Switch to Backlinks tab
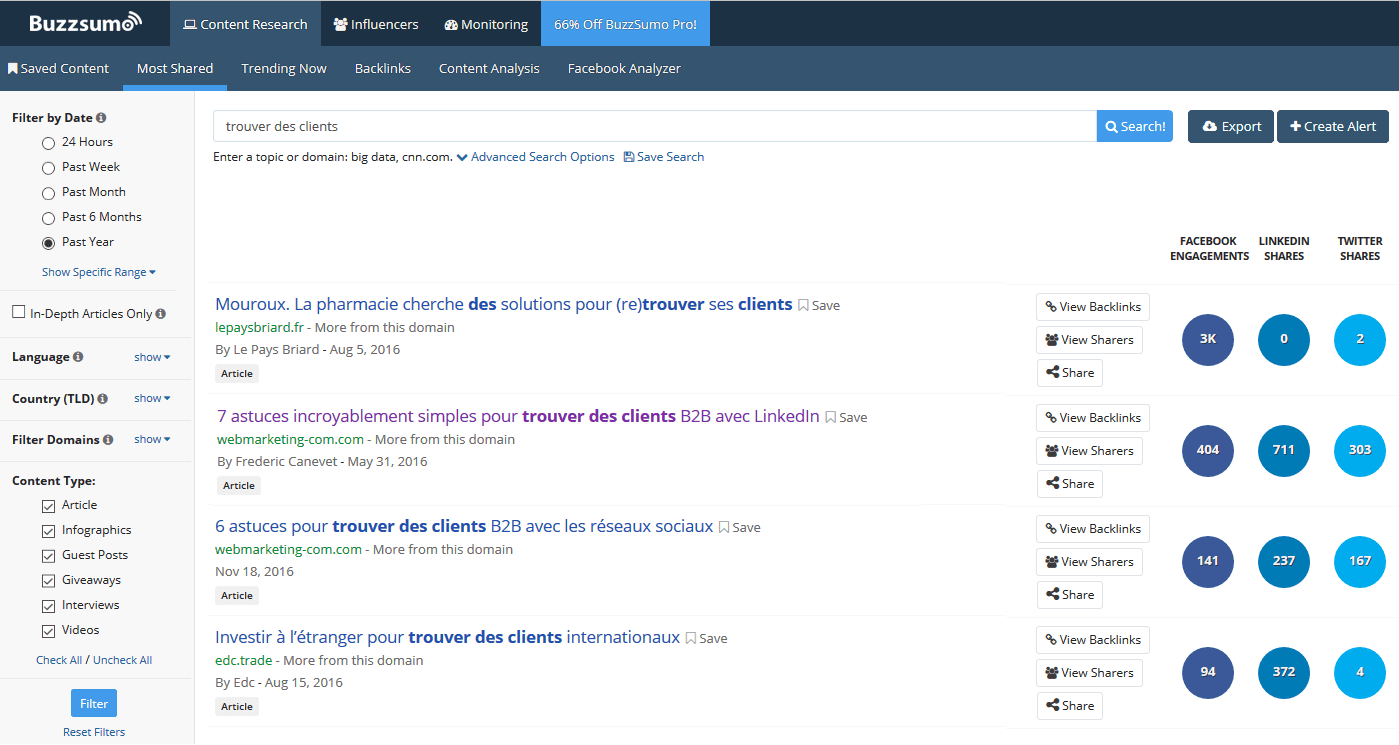This screenshot has height=745, width=1399. (x=383, y=69)
